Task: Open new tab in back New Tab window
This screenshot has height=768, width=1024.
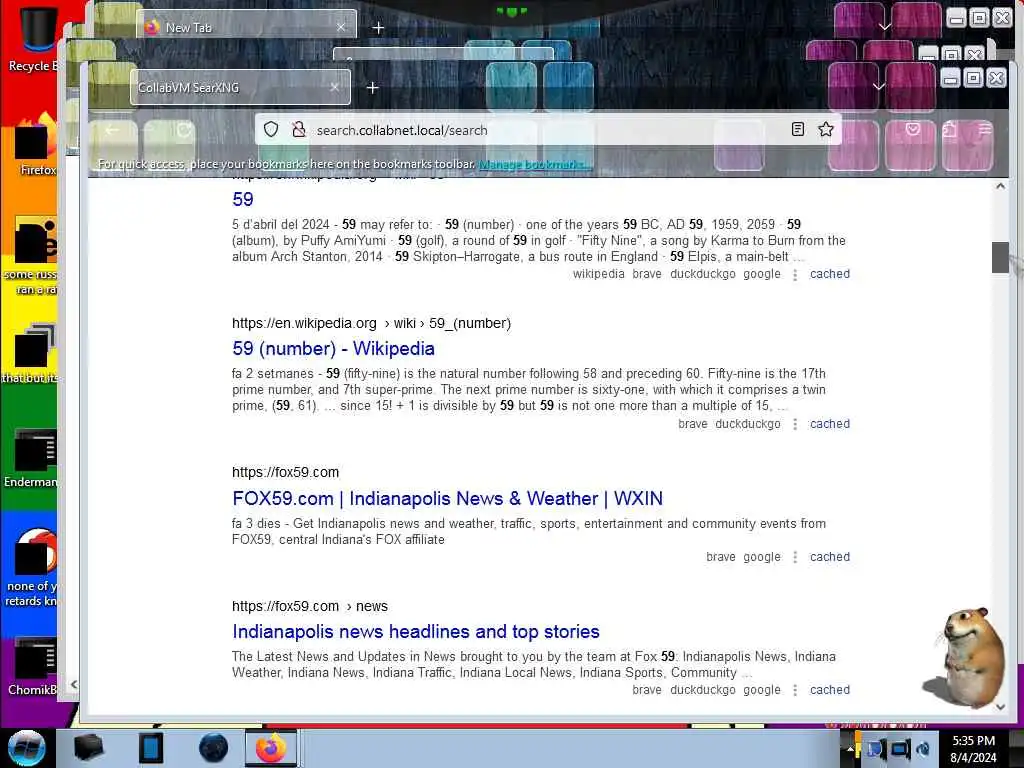Action: click(x=378, y=28)
